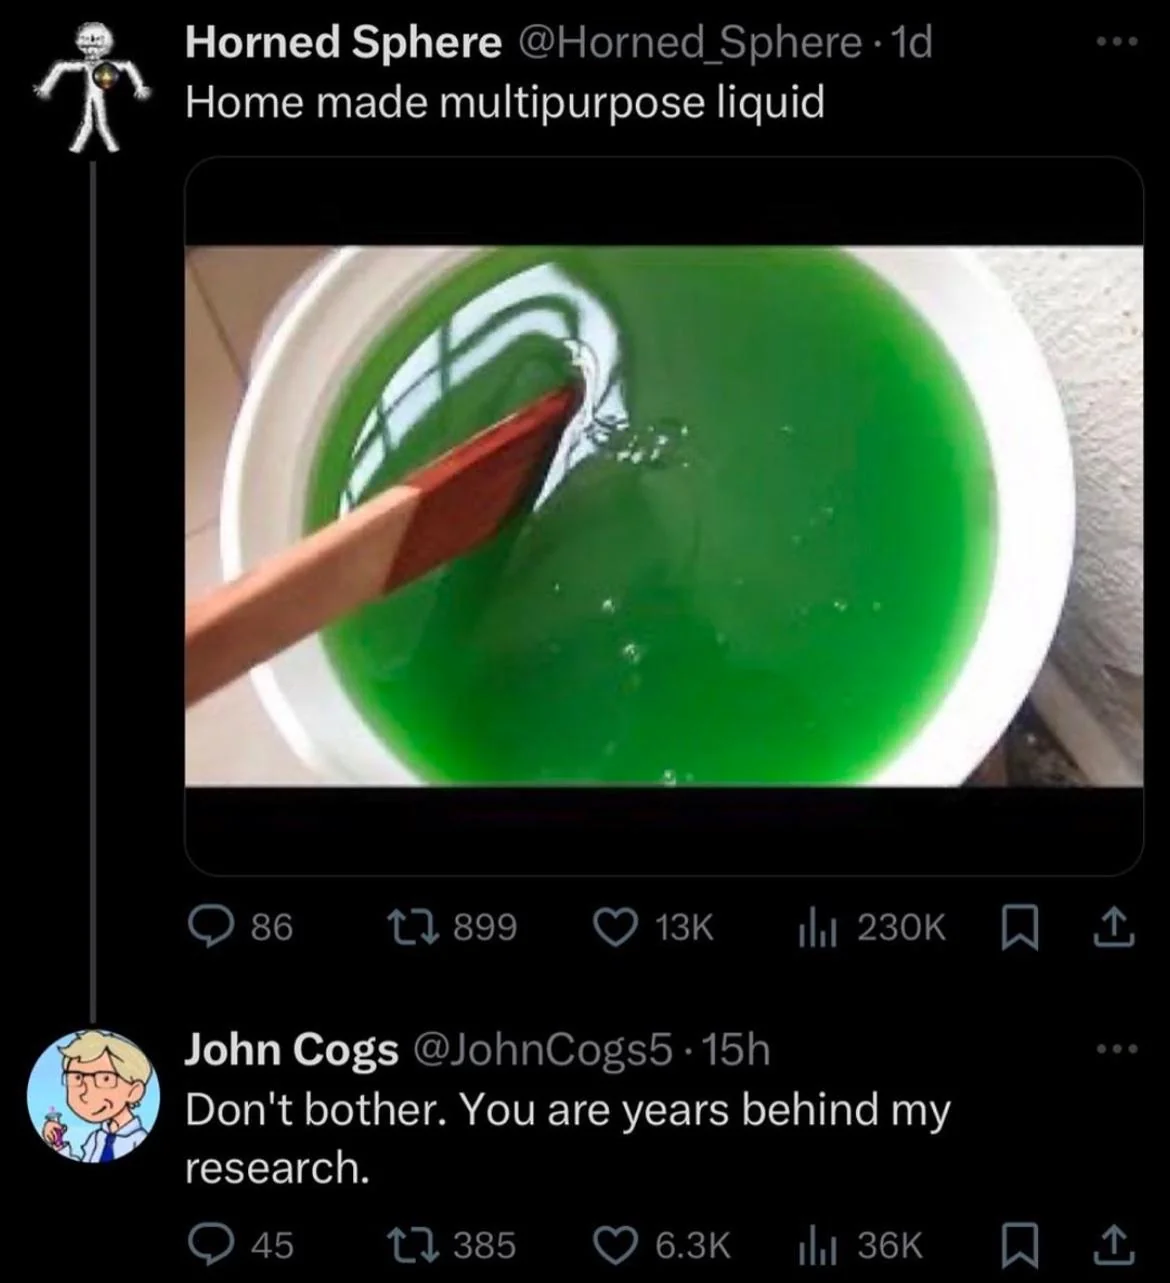Screen dimensions: 1170x1283
Task: Like Horned Sphere's green liquid tweet
Action: (x=618, y=927)
